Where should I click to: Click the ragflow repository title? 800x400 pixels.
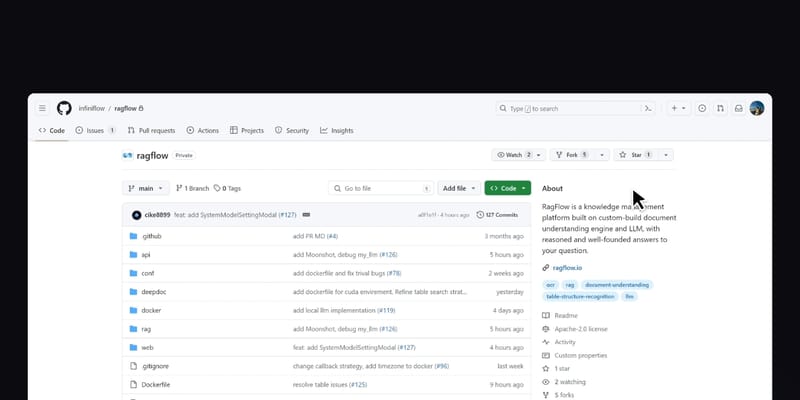[152, 156]
